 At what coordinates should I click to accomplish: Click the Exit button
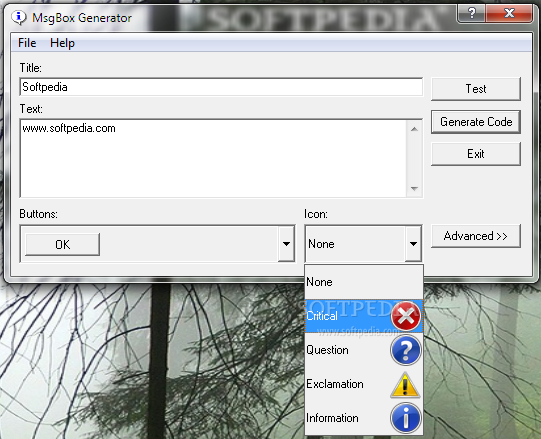click(476, 154)
